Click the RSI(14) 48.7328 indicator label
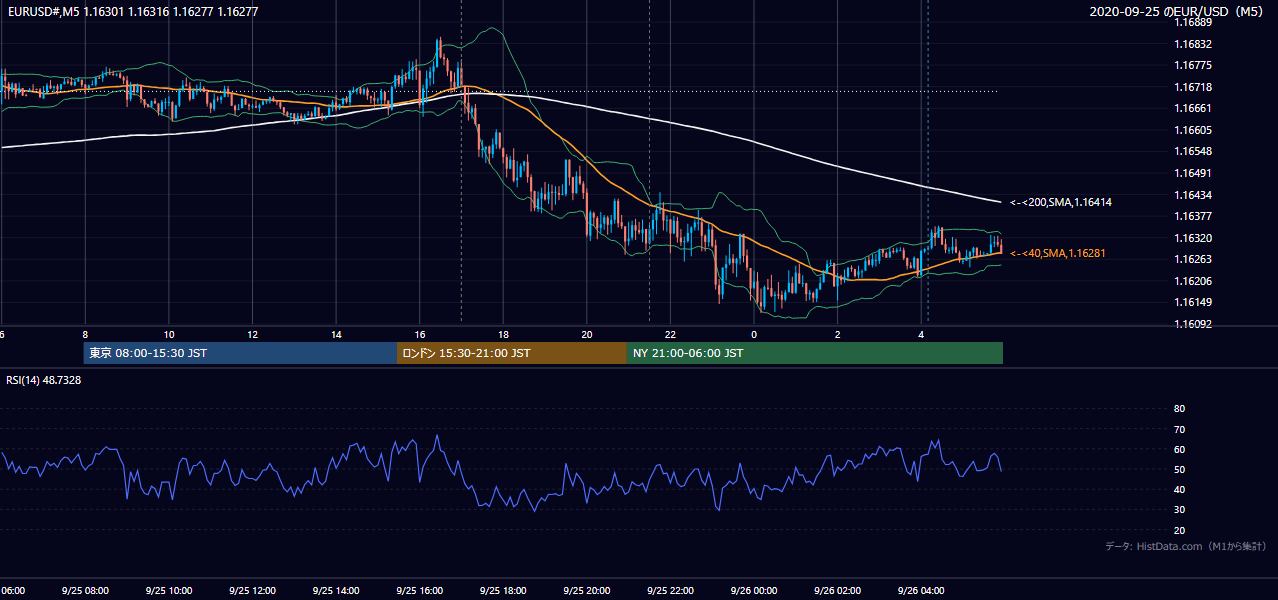The height and width of the screenshot is (600, 1278). pyautogui.click(x=44, y=380)
